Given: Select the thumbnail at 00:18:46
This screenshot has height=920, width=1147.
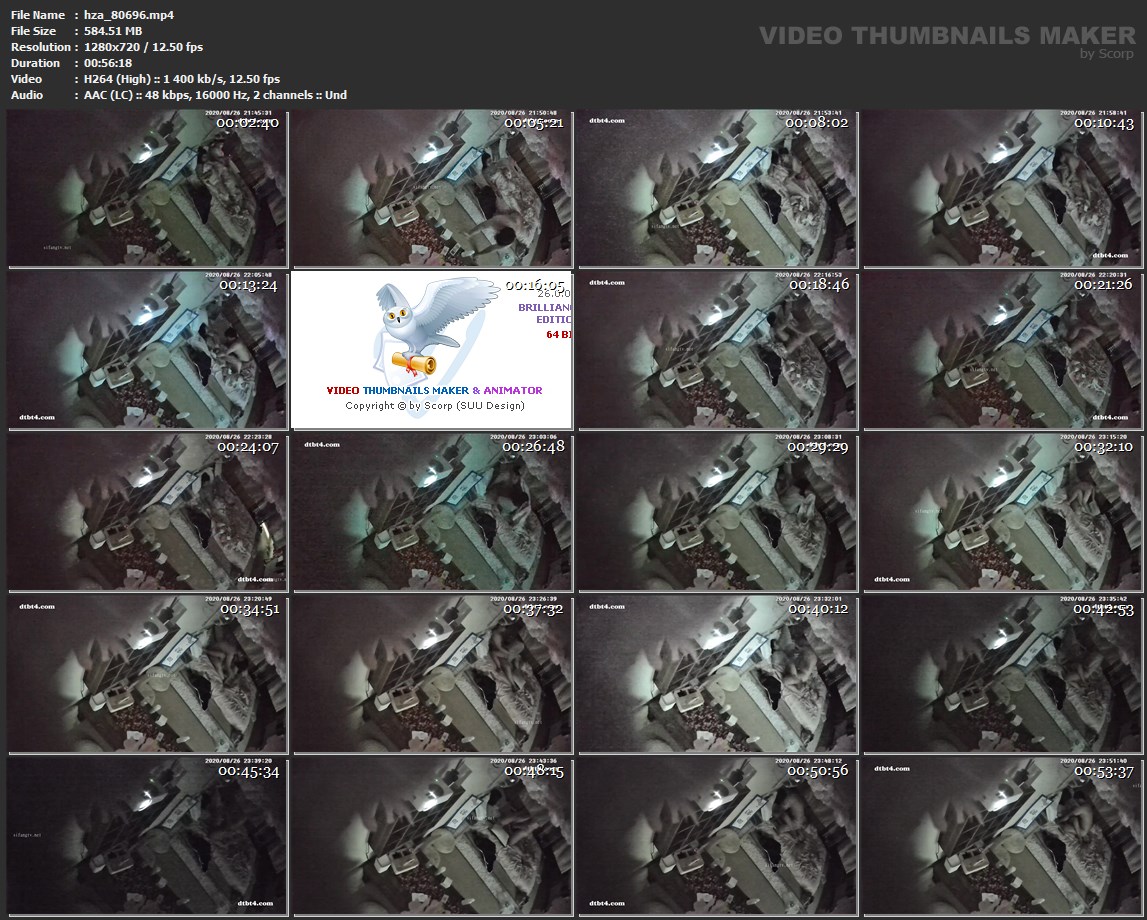Looking at the screenshot, I should coord(716,351).
